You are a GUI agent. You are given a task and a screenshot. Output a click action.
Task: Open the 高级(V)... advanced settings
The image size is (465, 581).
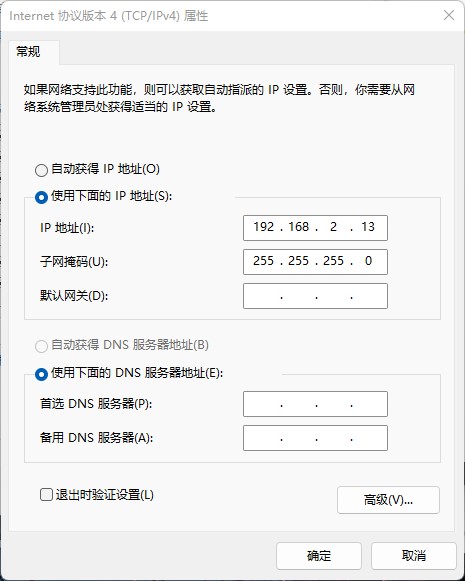tap(388, 500)
